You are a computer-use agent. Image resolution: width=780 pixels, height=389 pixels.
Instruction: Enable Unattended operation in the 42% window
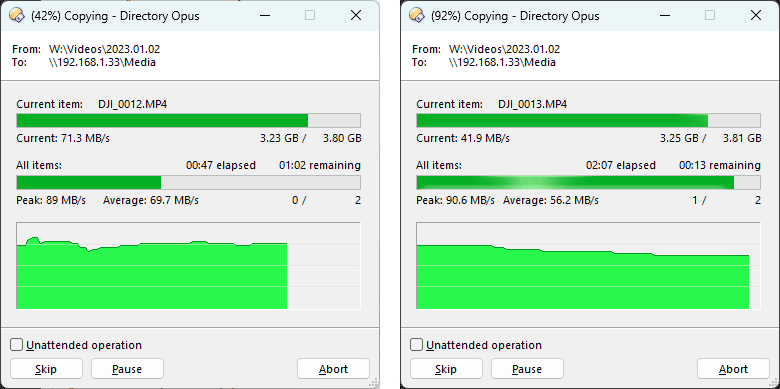tap(16, 345)
